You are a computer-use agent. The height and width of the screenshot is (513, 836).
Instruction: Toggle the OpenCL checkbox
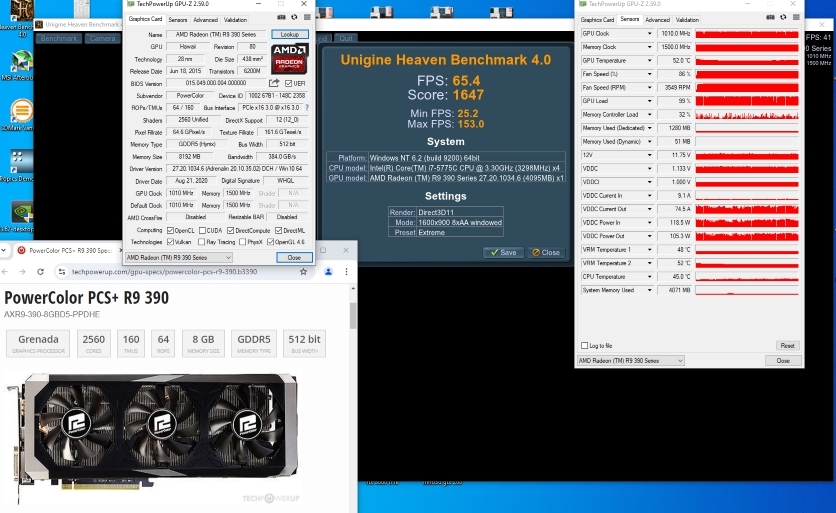171,230
